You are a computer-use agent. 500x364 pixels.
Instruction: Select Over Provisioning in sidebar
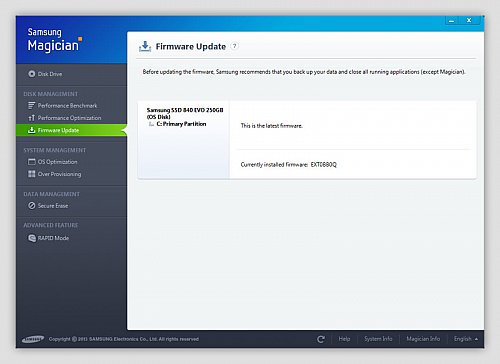coord(59,174)
